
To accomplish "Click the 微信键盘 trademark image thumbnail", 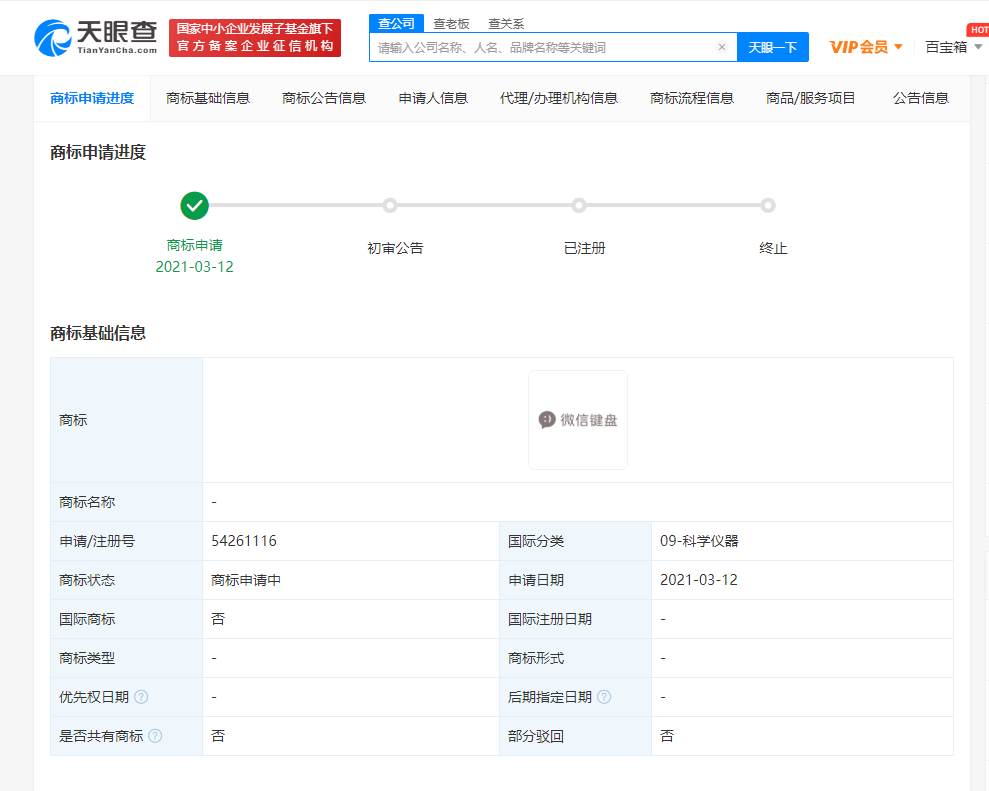I will coord(578,420).
